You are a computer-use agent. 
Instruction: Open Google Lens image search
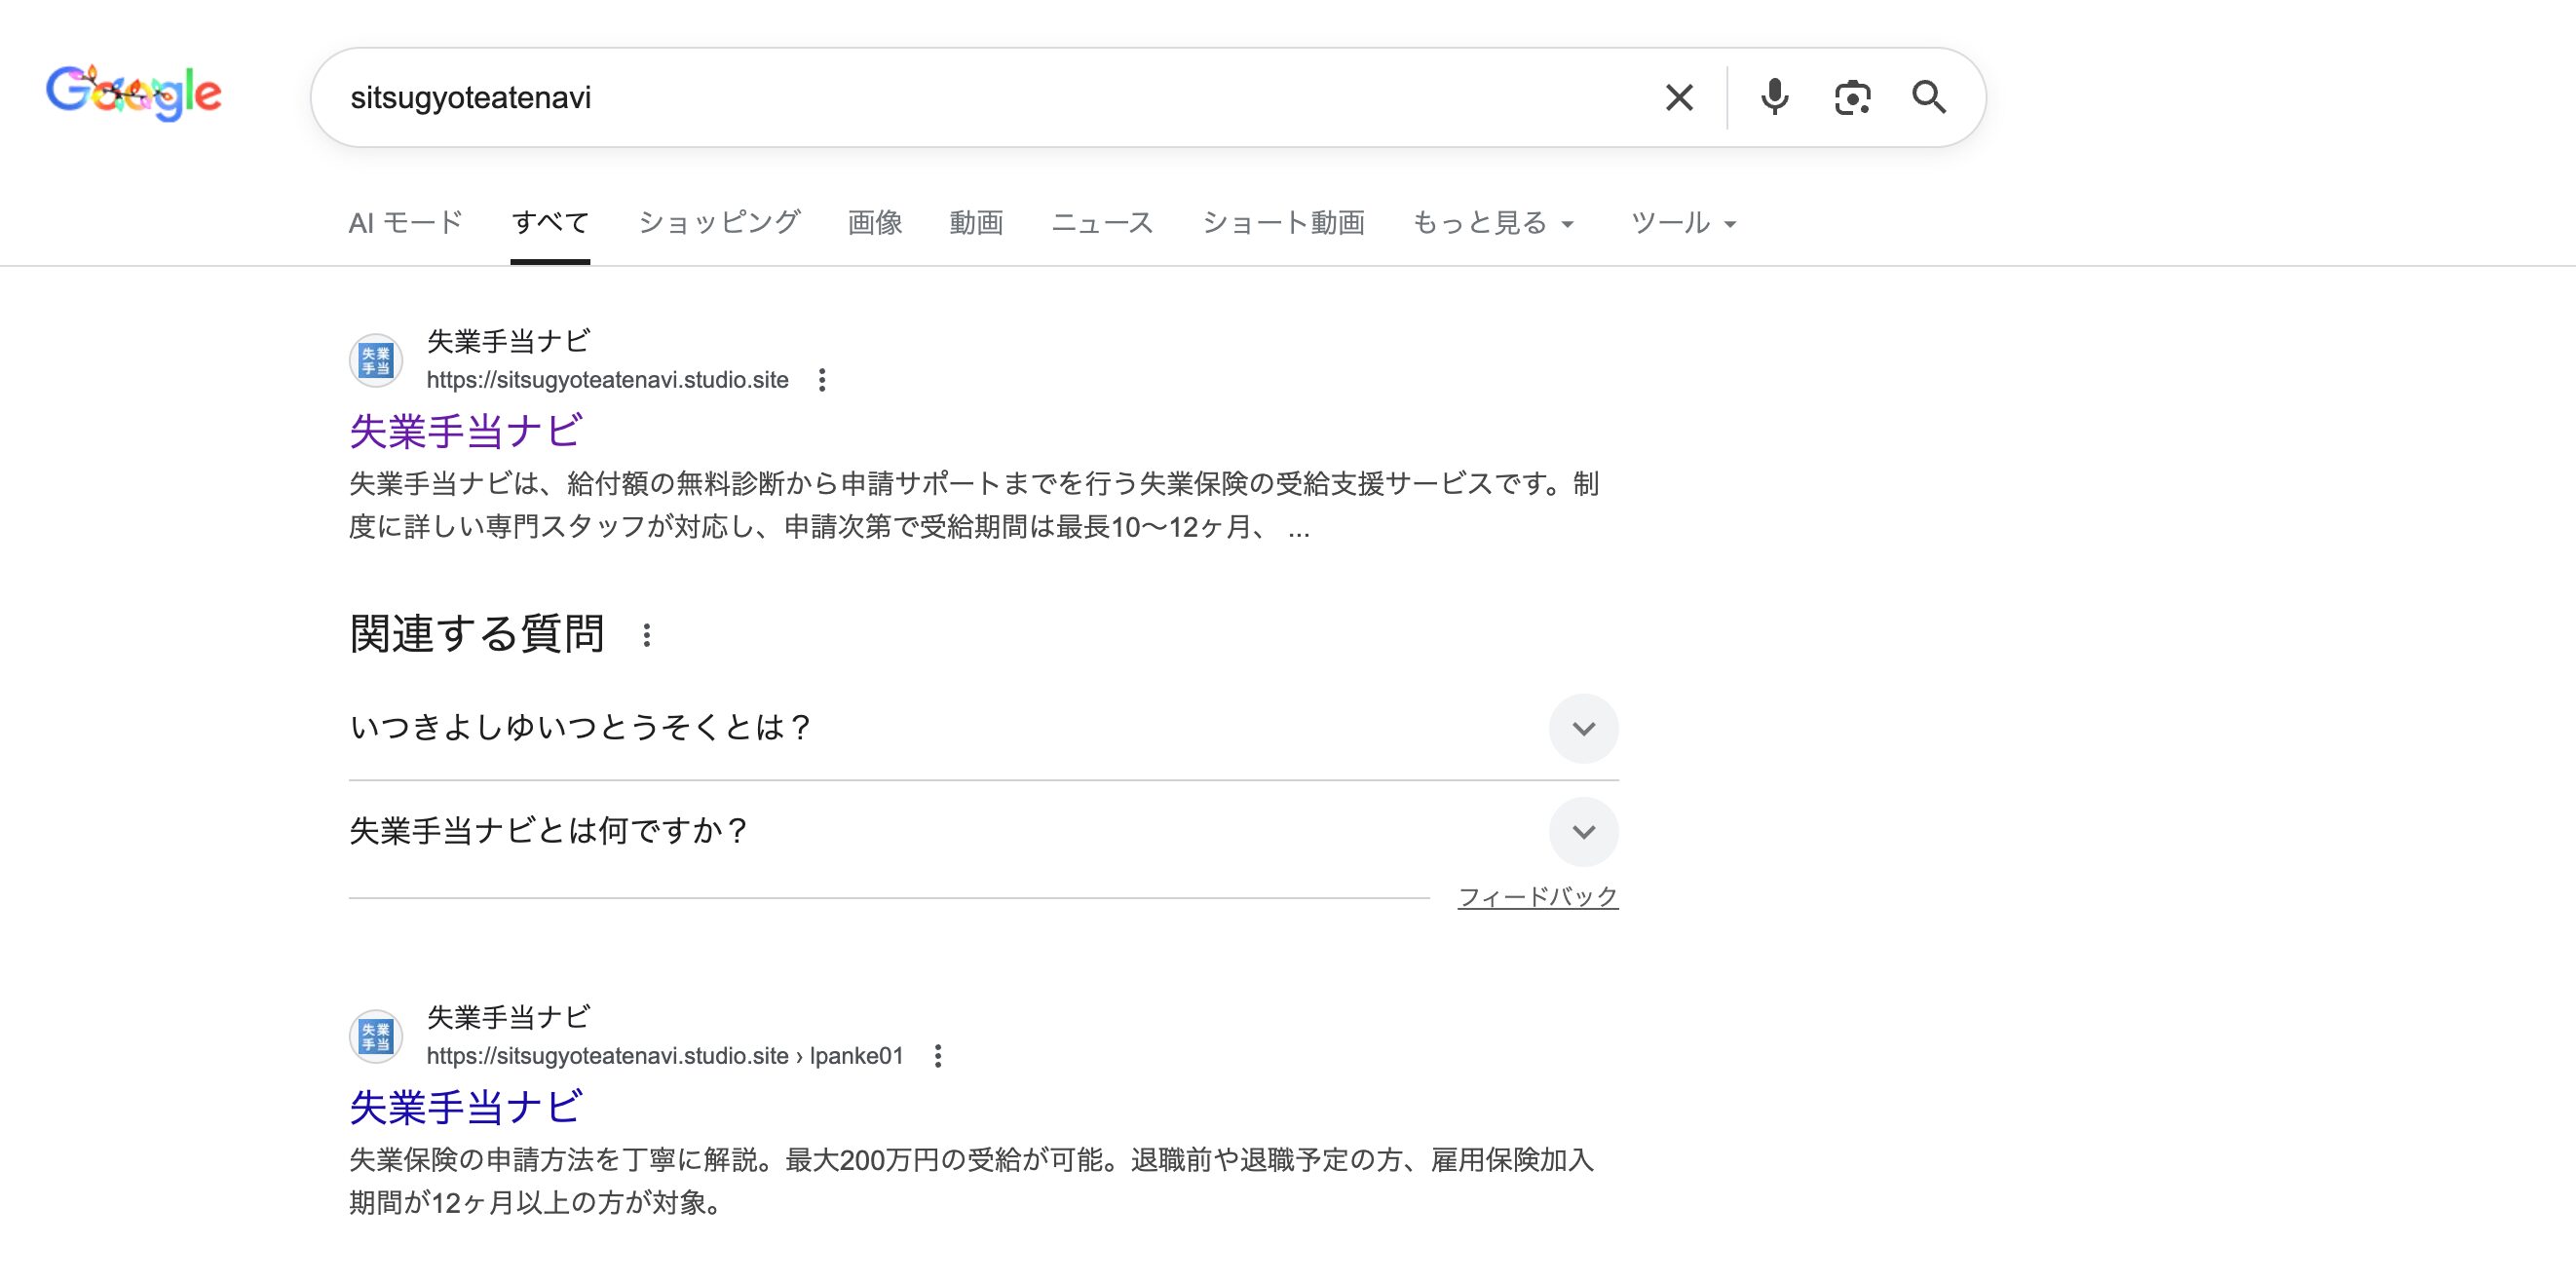1852,97
